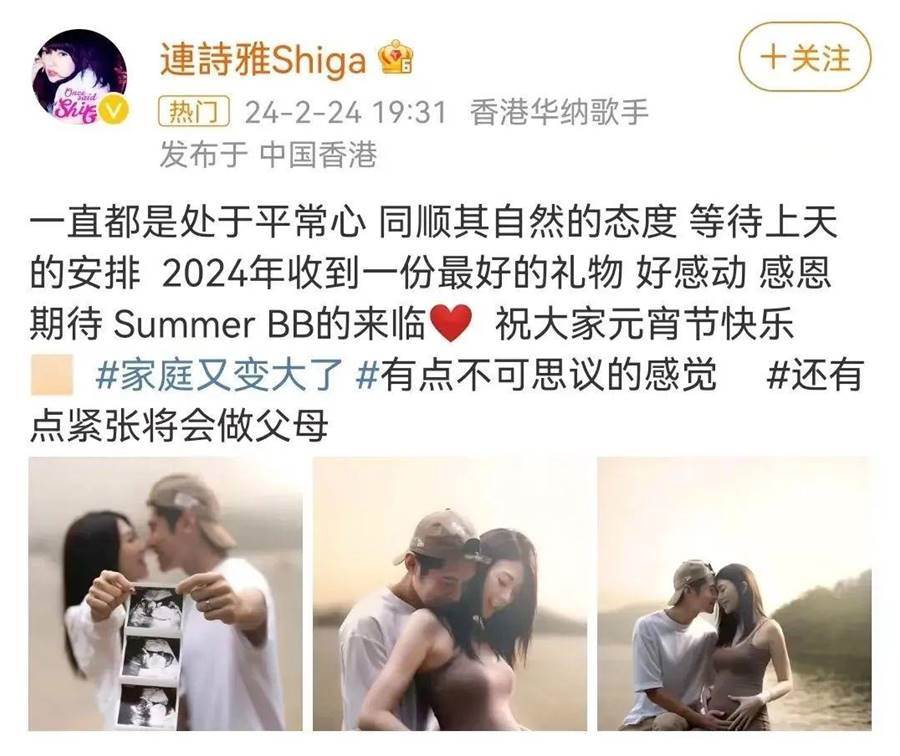Open middle photo of couple embracing
This screenshot has width=900, height=756.
(x=449, y=594)
